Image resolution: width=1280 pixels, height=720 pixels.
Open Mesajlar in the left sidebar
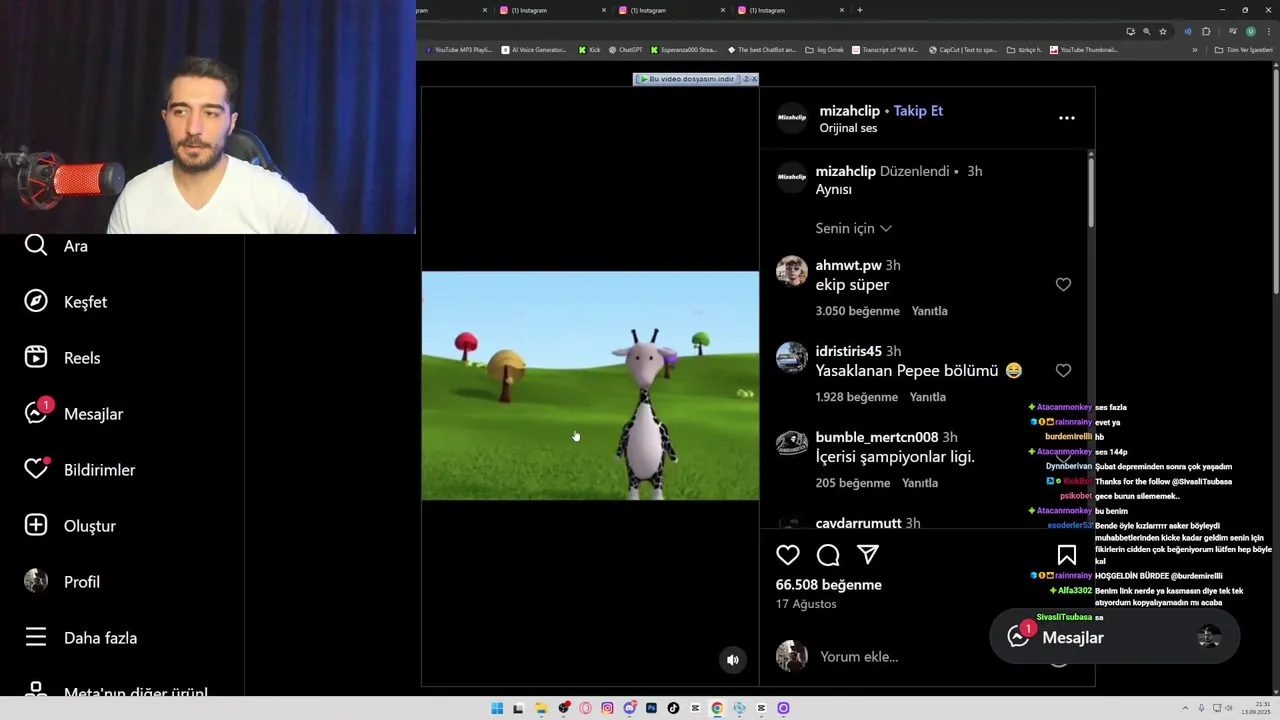74,413
